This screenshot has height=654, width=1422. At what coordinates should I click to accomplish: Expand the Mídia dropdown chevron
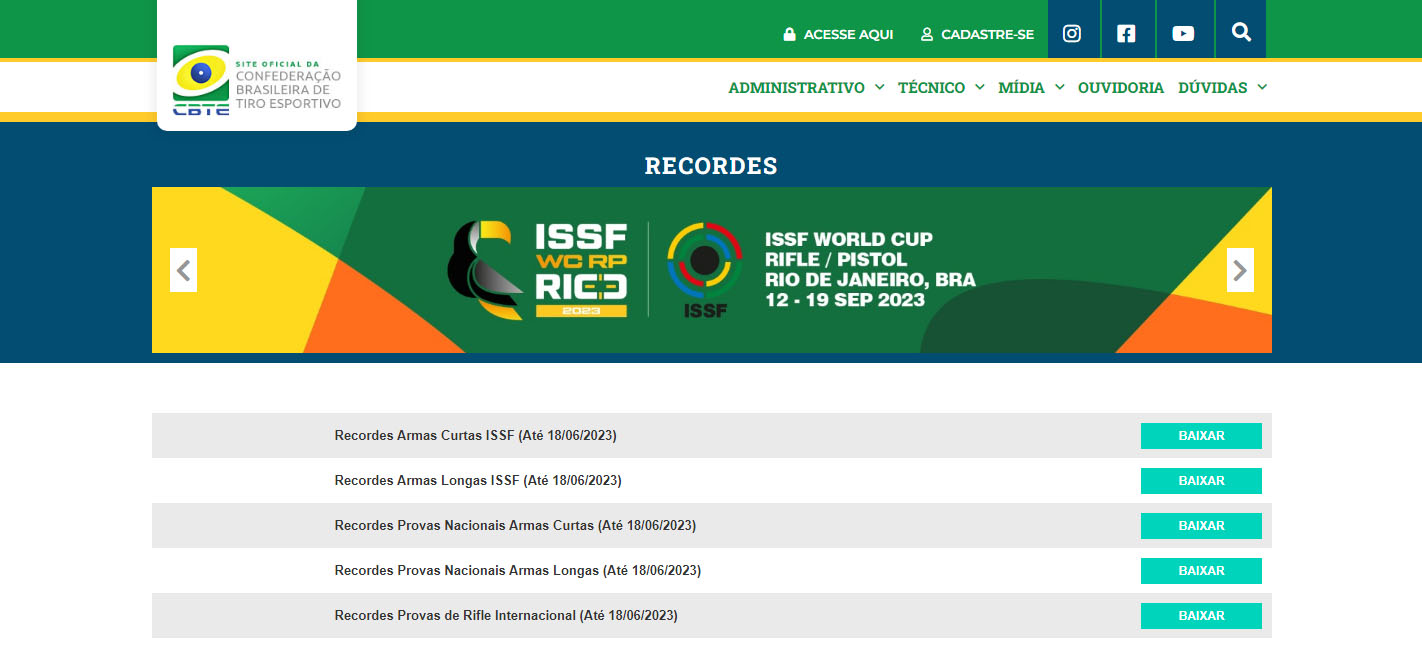pos(1059,87)
